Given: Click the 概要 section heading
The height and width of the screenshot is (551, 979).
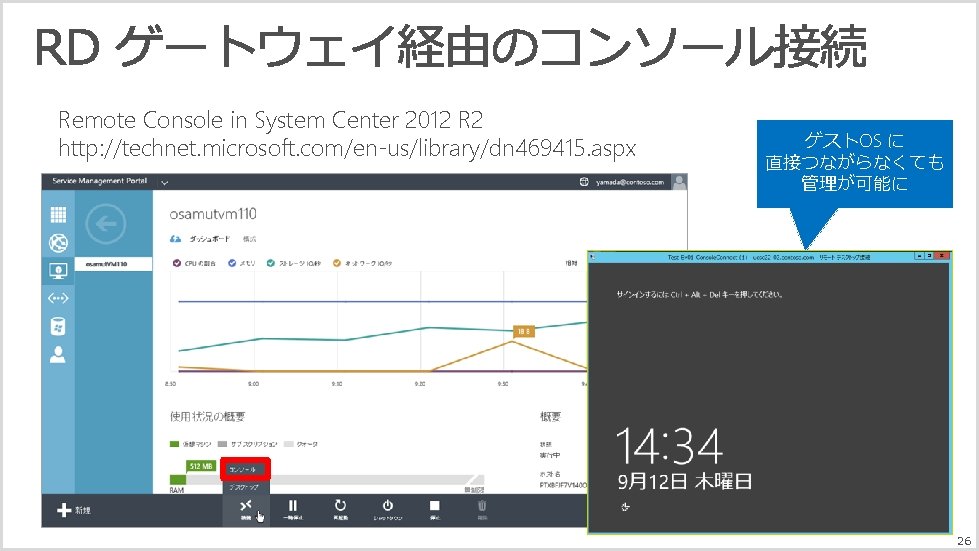Looking at the screenshot, I should pyautogui.click(x=550, y=416).
